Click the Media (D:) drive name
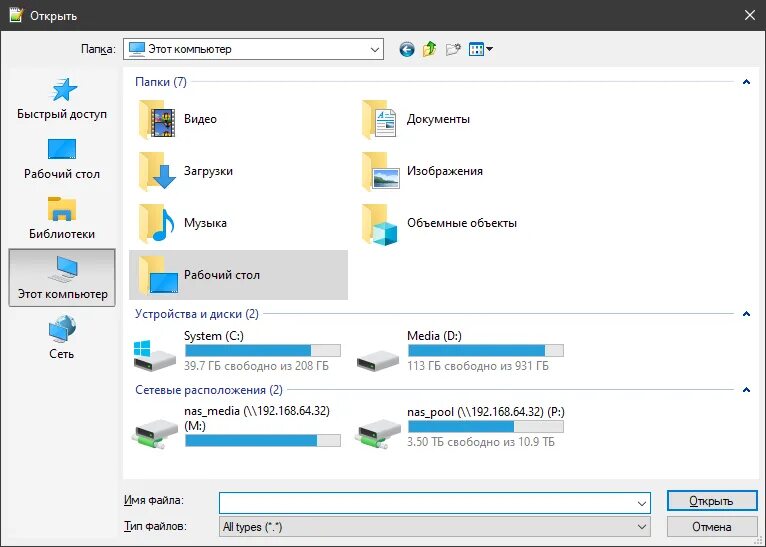Image resolution: width=766 pixels, height=547 pixels. coord(434,336)
